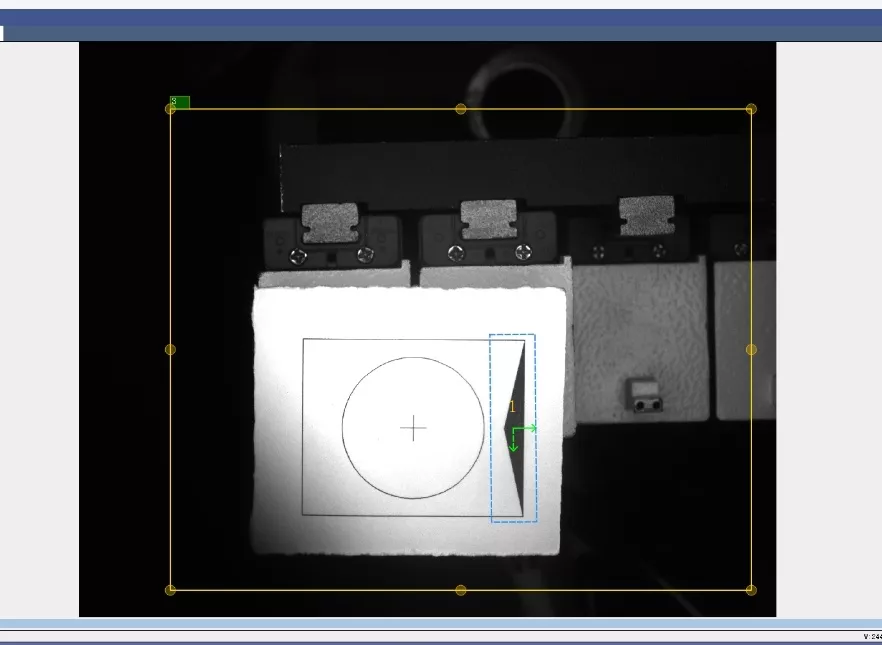Select the bottom-left corner handle of yellow region
Viewport: 882px width, 645px height.
tap(170, 590)
